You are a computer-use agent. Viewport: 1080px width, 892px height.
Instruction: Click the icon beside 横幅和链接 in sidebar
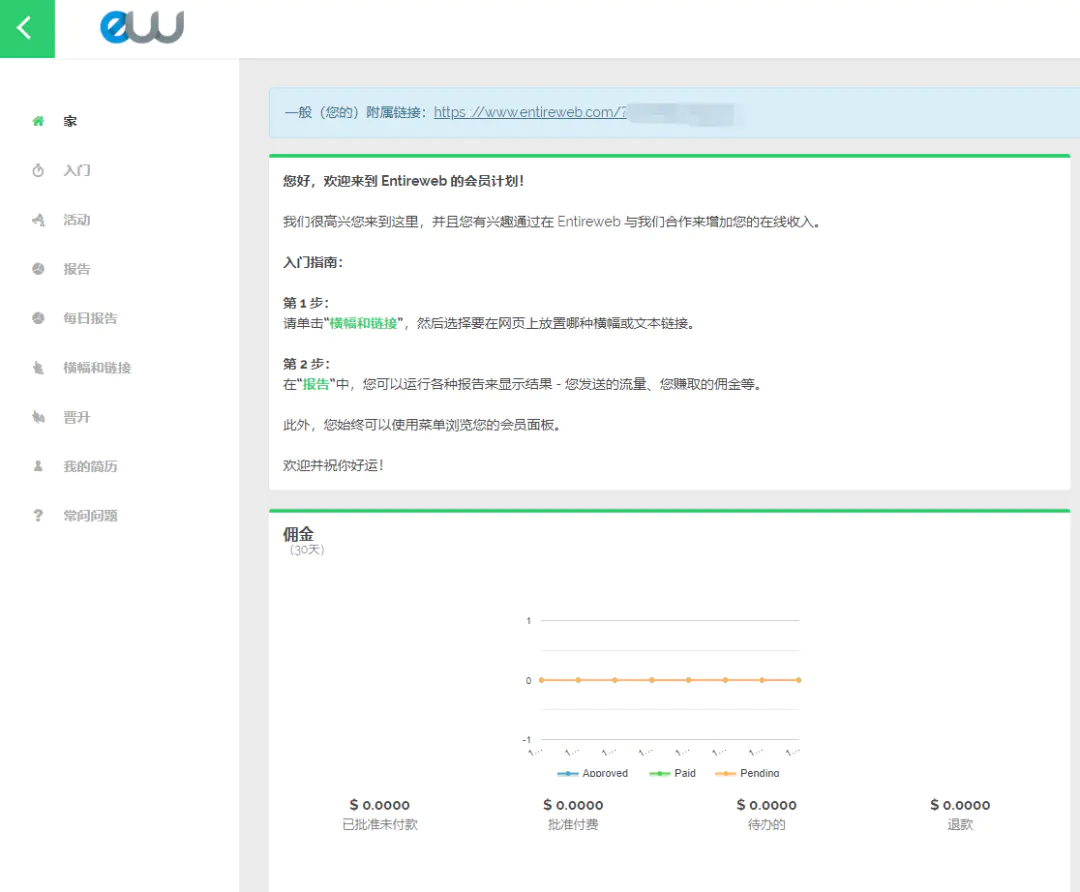click(38, 368)
